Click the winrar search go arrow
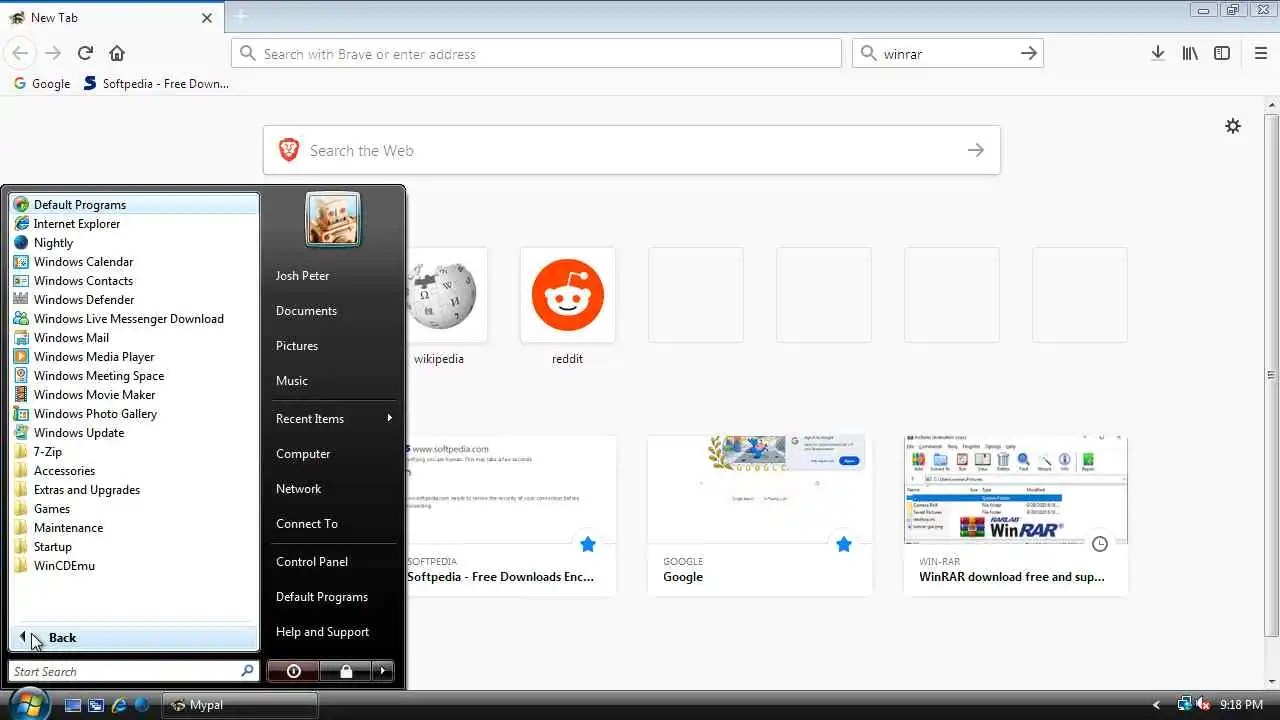 [x=1029, y=54]
